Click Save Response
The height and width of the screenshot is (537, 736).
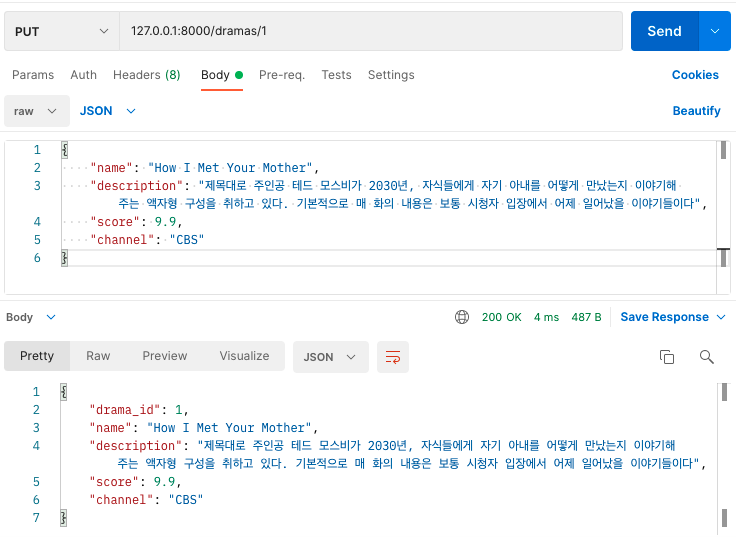click(x=664, y=317)
